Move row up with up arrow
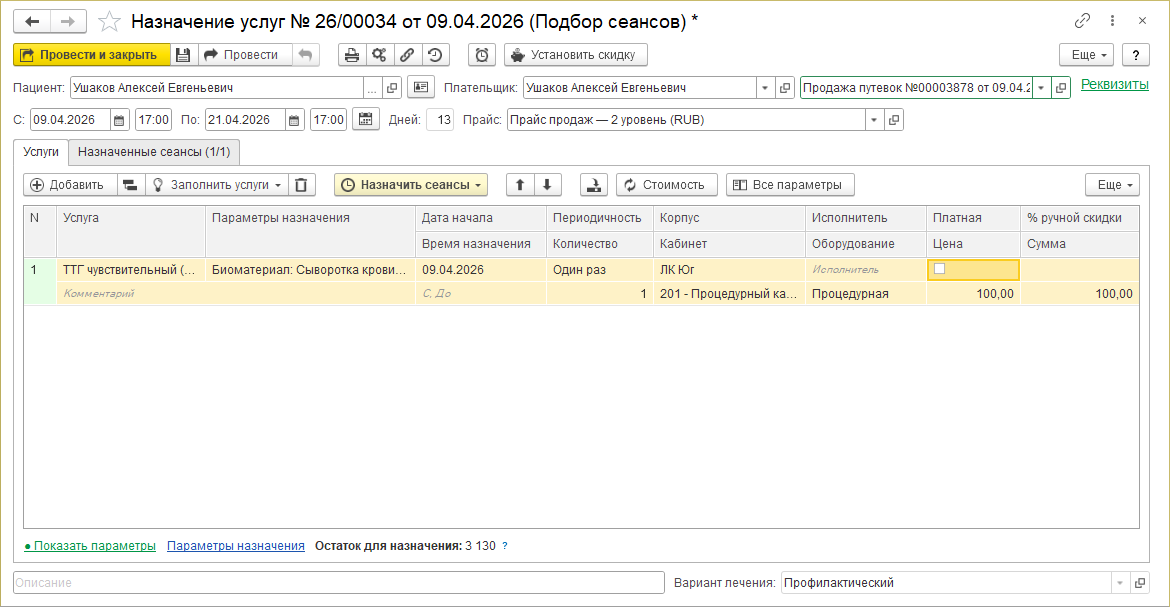1170x607 pixels. pos(520,184)
